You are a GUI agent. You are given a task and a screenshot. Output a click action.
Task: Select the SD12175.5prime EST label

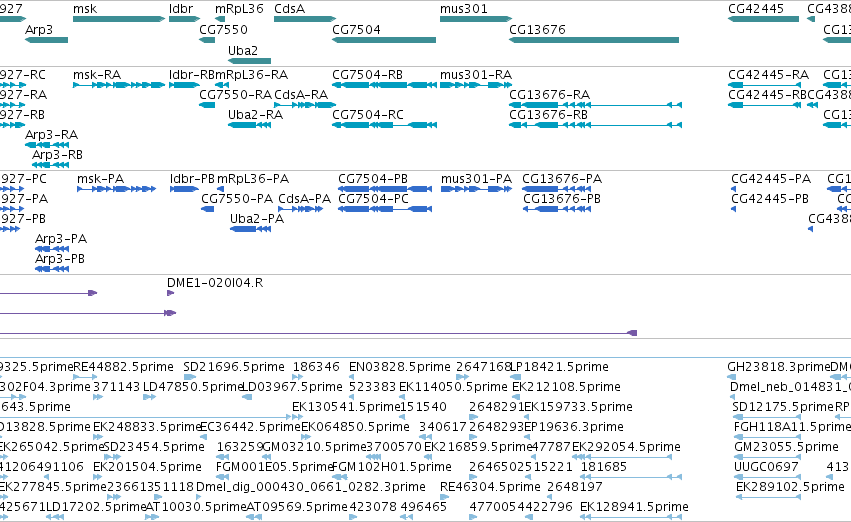(783, 407)
